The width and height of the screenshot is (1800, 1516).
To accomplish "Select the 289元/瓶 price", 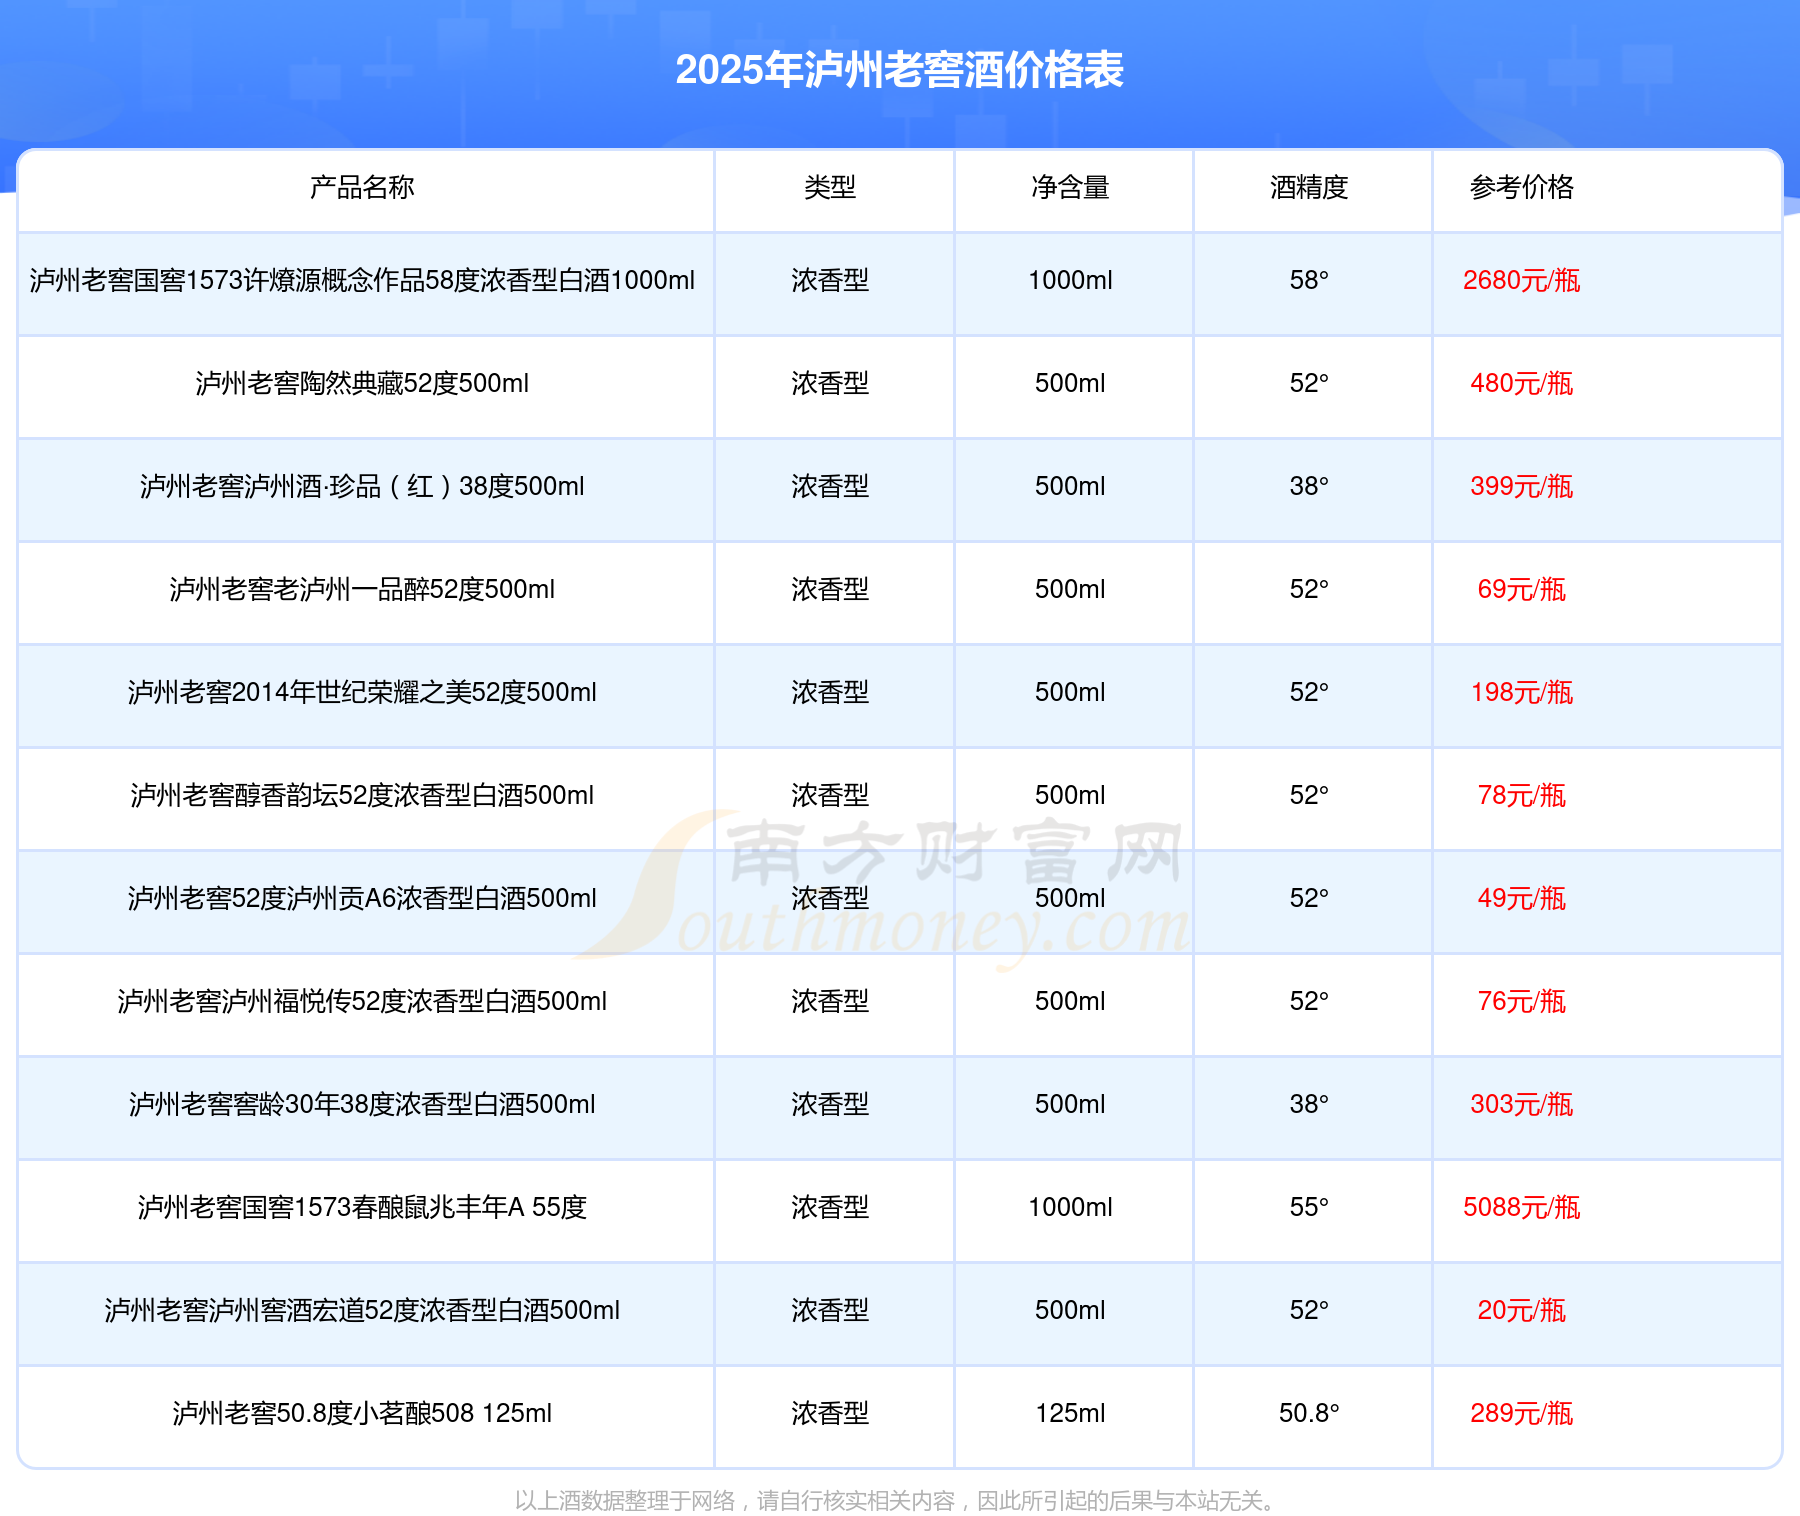I will click(x=1522, y=1413).
